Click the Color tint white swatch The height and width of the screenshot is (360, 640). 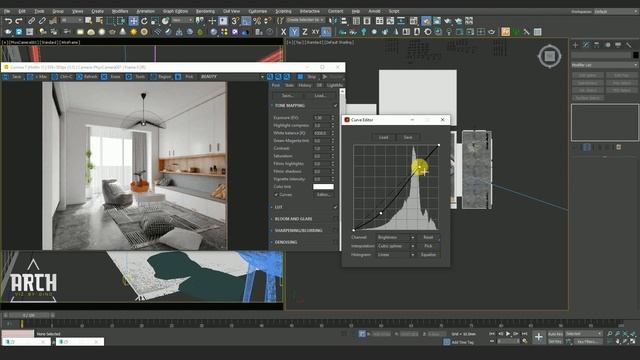tap(323, 187)
